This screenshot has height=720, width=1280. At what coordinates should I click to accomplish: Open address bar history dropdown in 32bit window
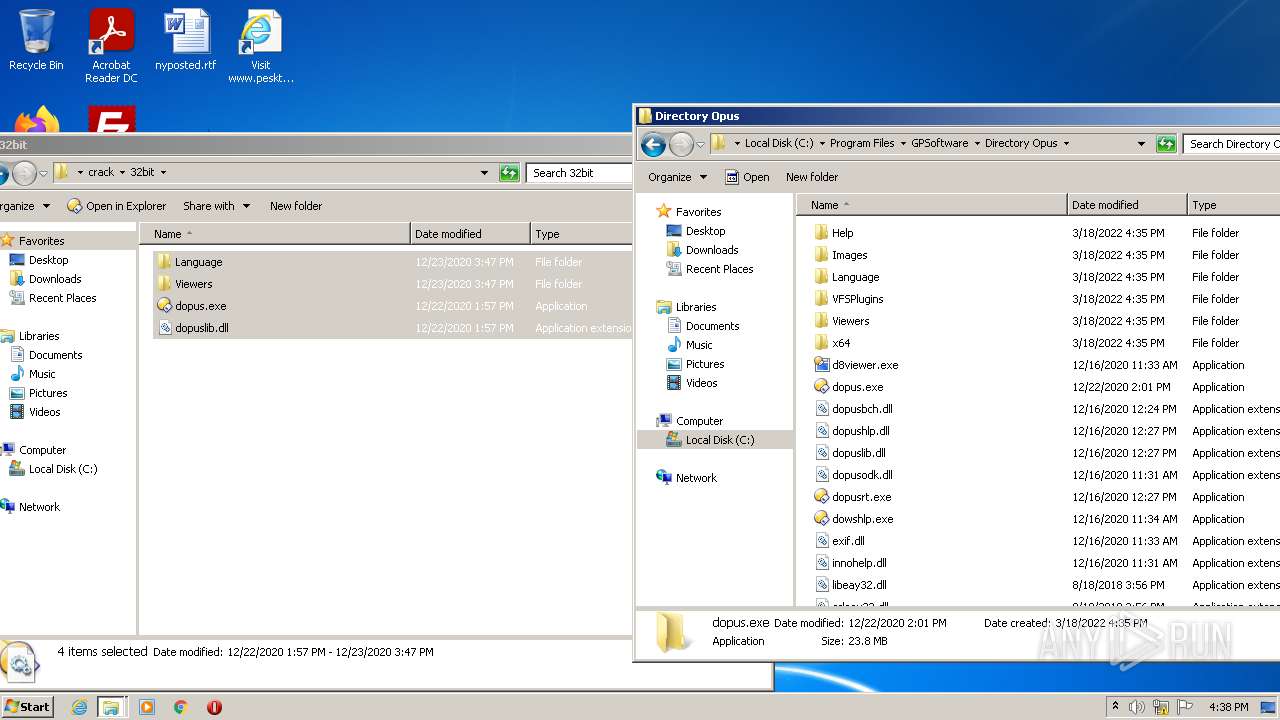[x=485, y=173]
